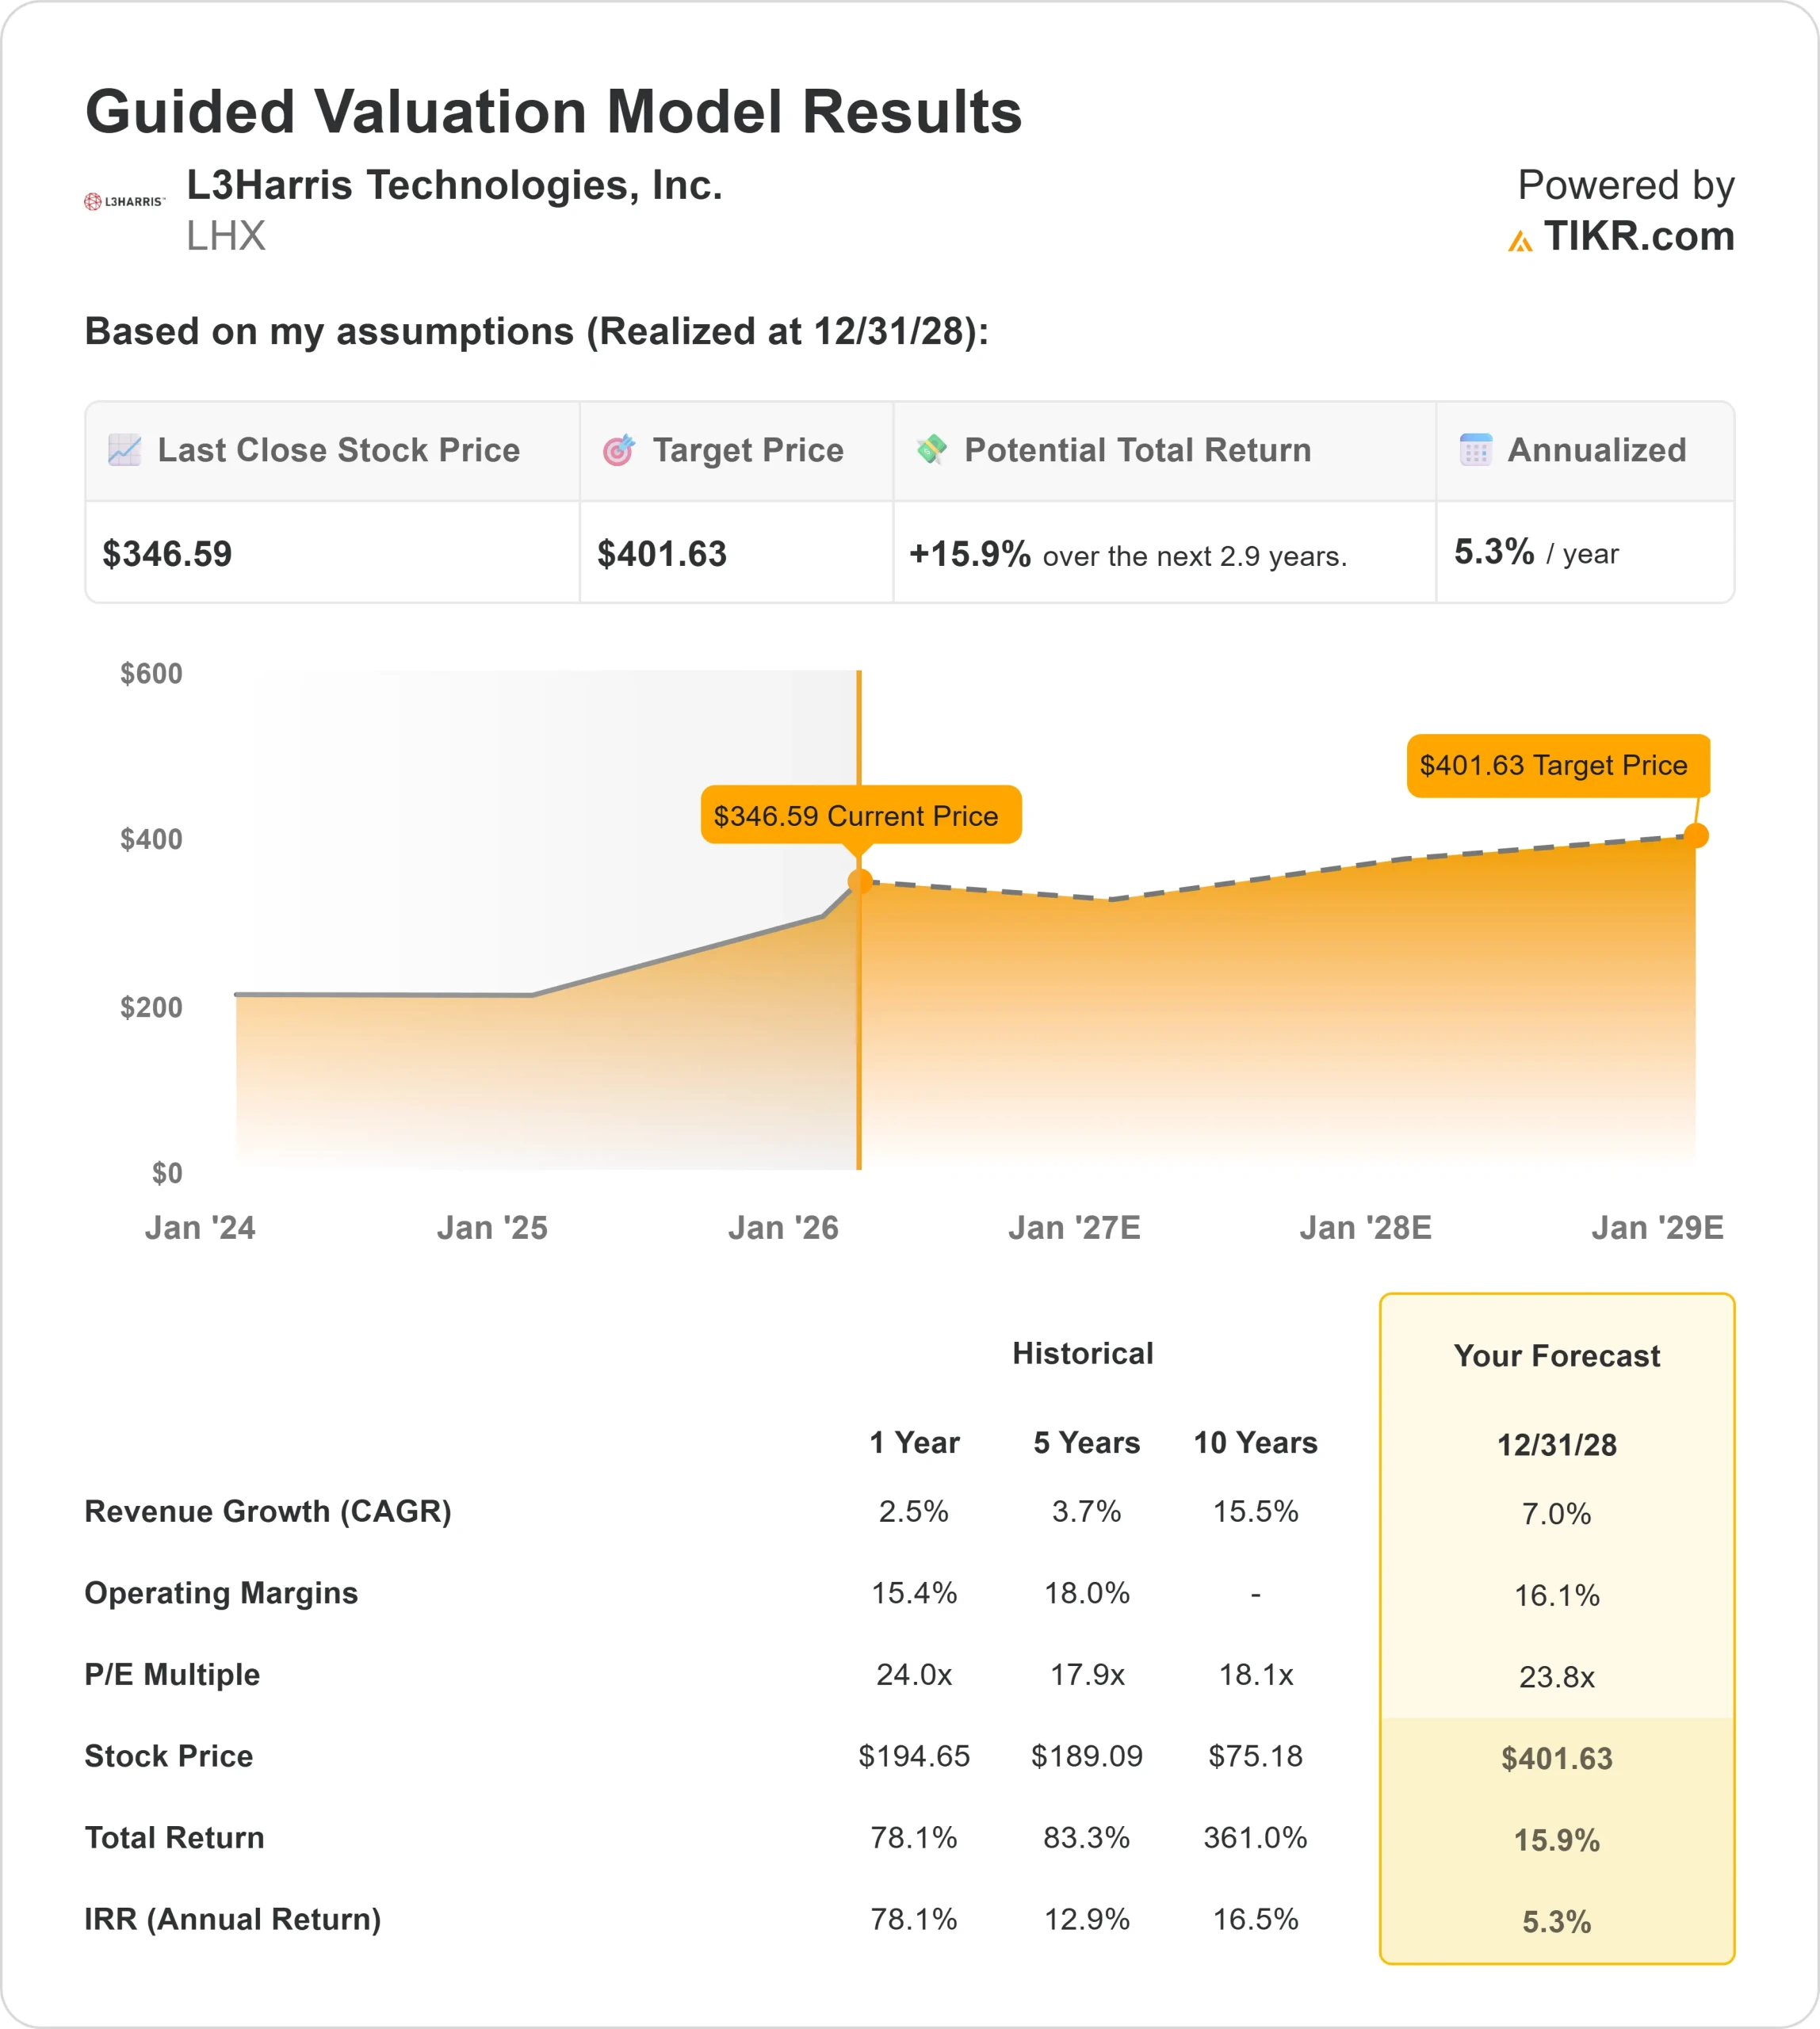
Task: Select the orange TIKR triangle logo
Action: click(1521, 240)
